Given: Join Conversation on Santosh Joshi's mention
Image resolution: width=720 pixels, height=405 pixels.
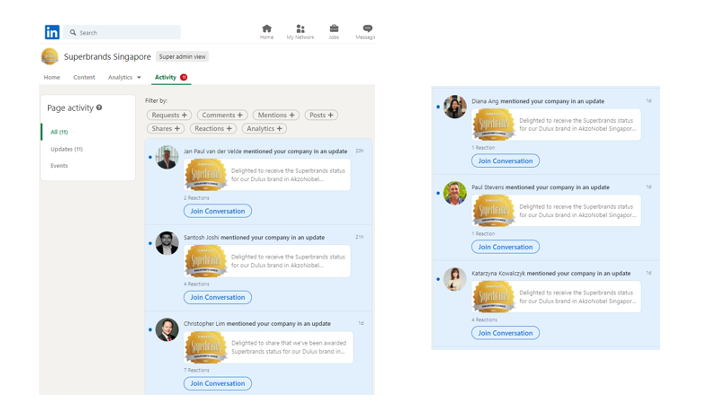Looking at the screenshot, I should (x=218, y=298).
